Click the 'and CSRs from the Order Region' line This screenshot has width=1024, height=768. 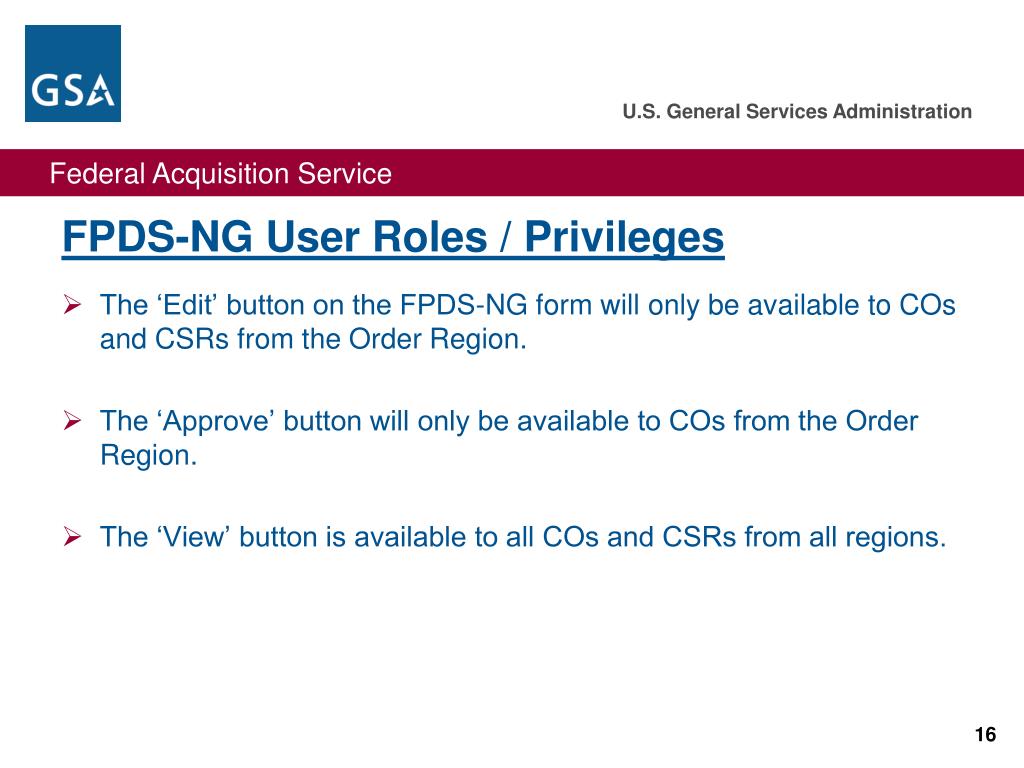(x=313, y=339)
